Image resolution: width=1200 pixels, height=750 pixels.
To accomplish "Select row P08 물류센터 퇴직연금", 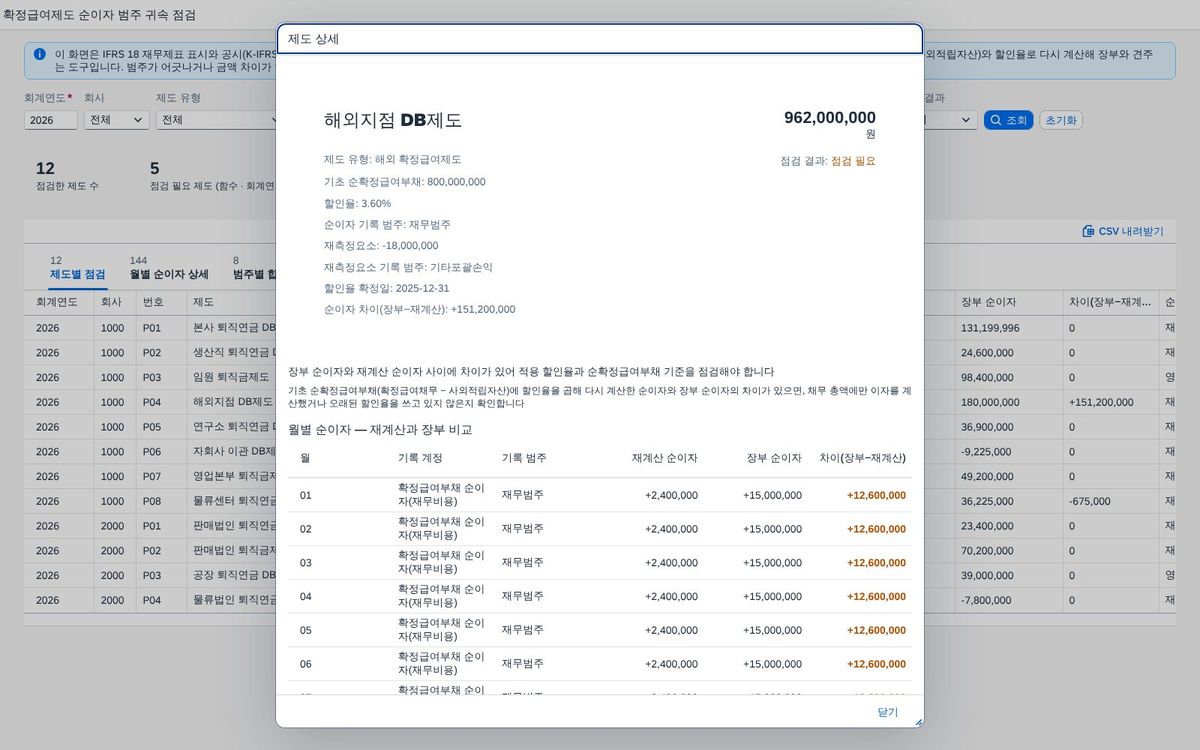I will click(x=600, y=501).
